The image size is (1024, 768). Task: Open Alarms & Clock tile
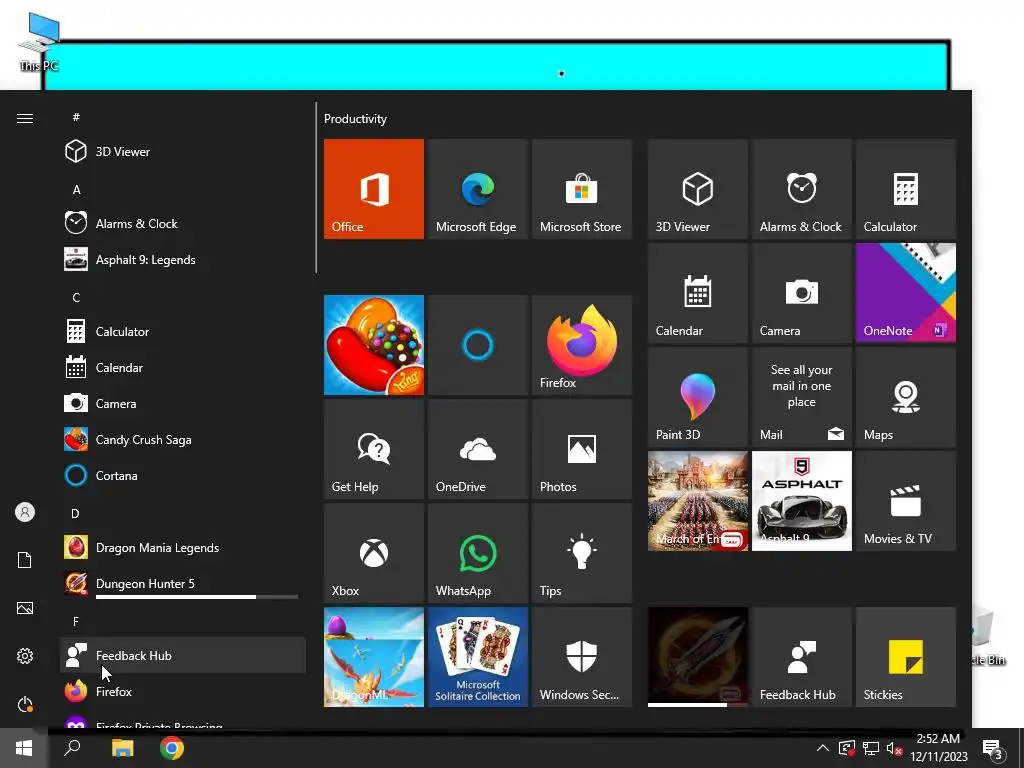click(x=801, y=189)
